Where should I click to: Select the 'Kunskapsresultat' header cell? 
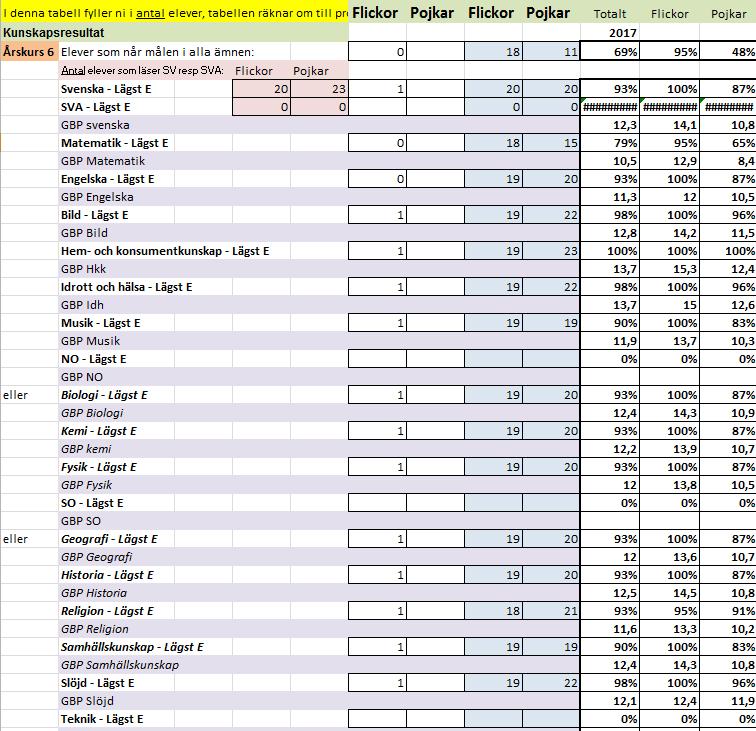click(x=174, y=33)
